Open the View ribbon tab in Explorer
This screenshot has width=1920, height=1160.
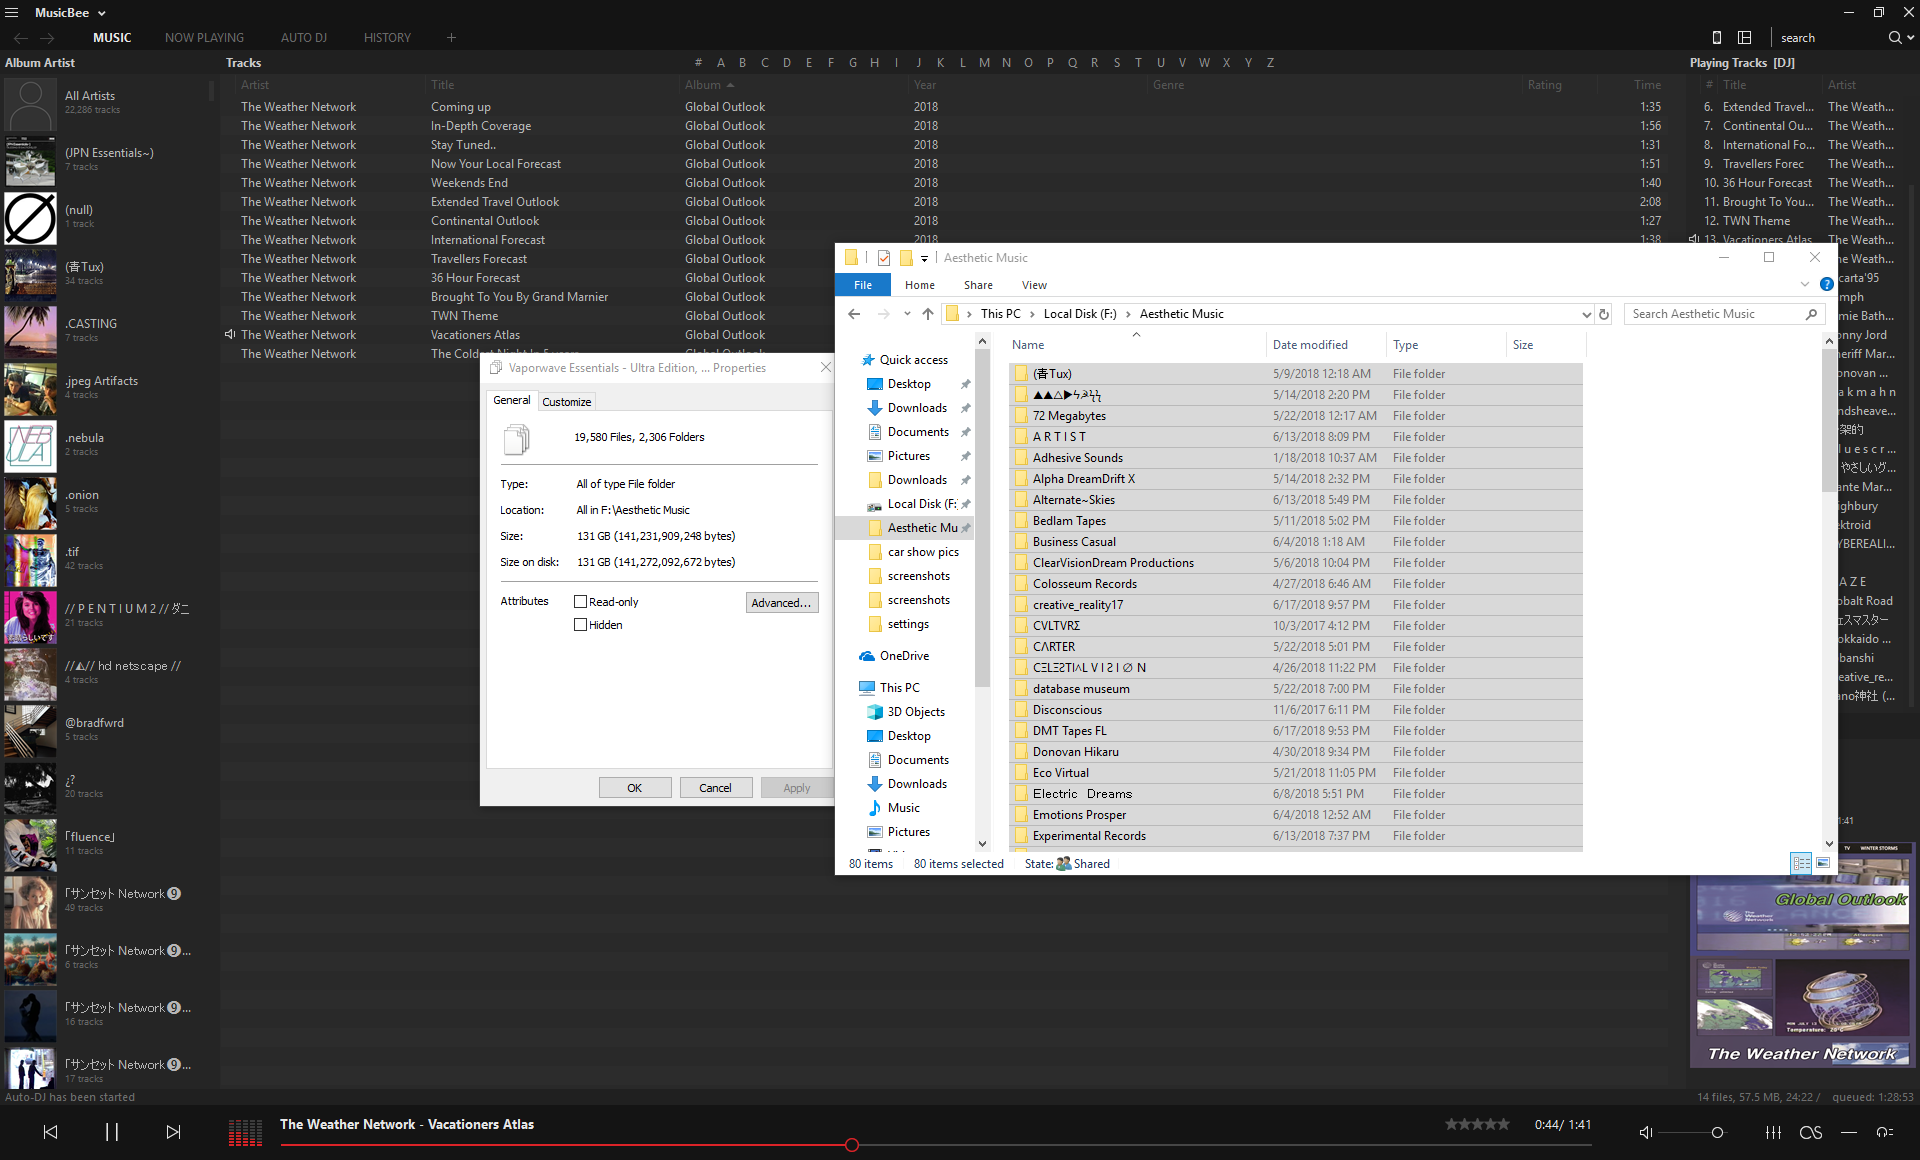coord(1034,285)
